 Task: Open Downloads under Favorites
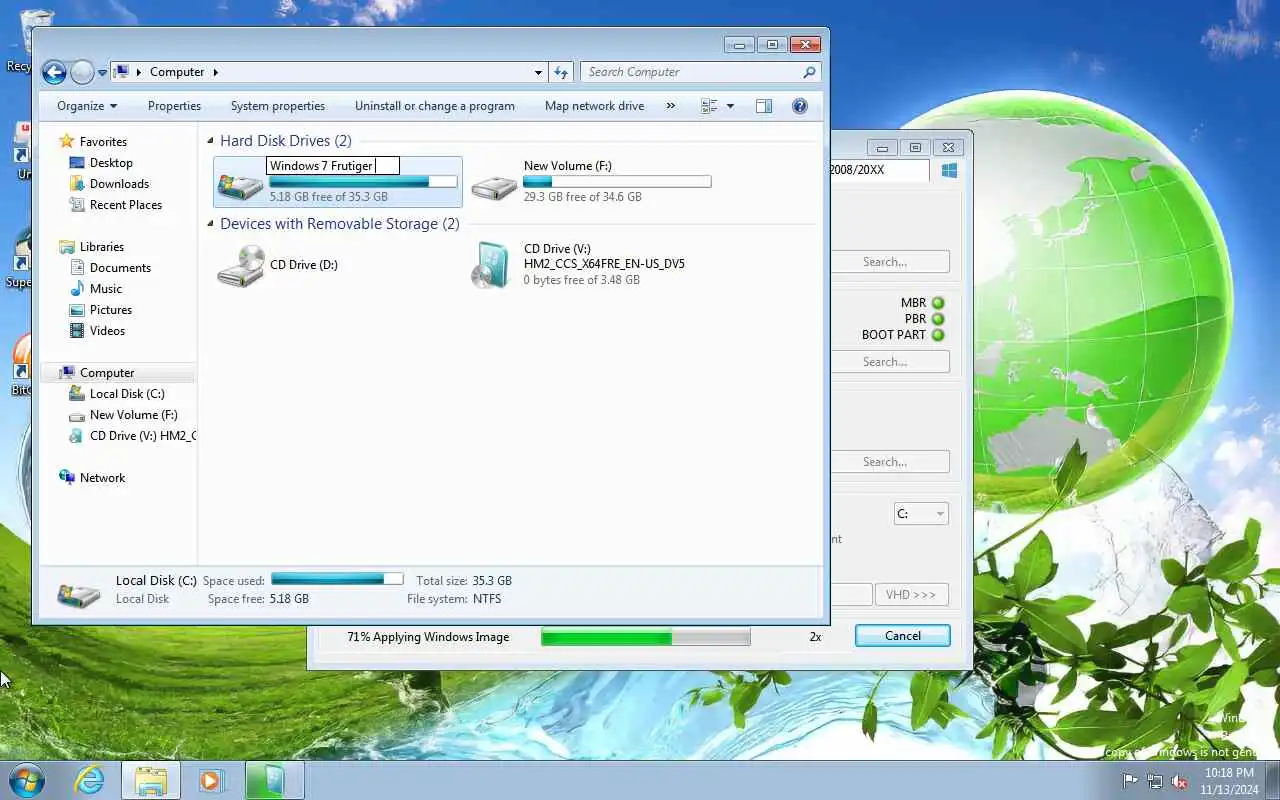click(x=119, y=184)
